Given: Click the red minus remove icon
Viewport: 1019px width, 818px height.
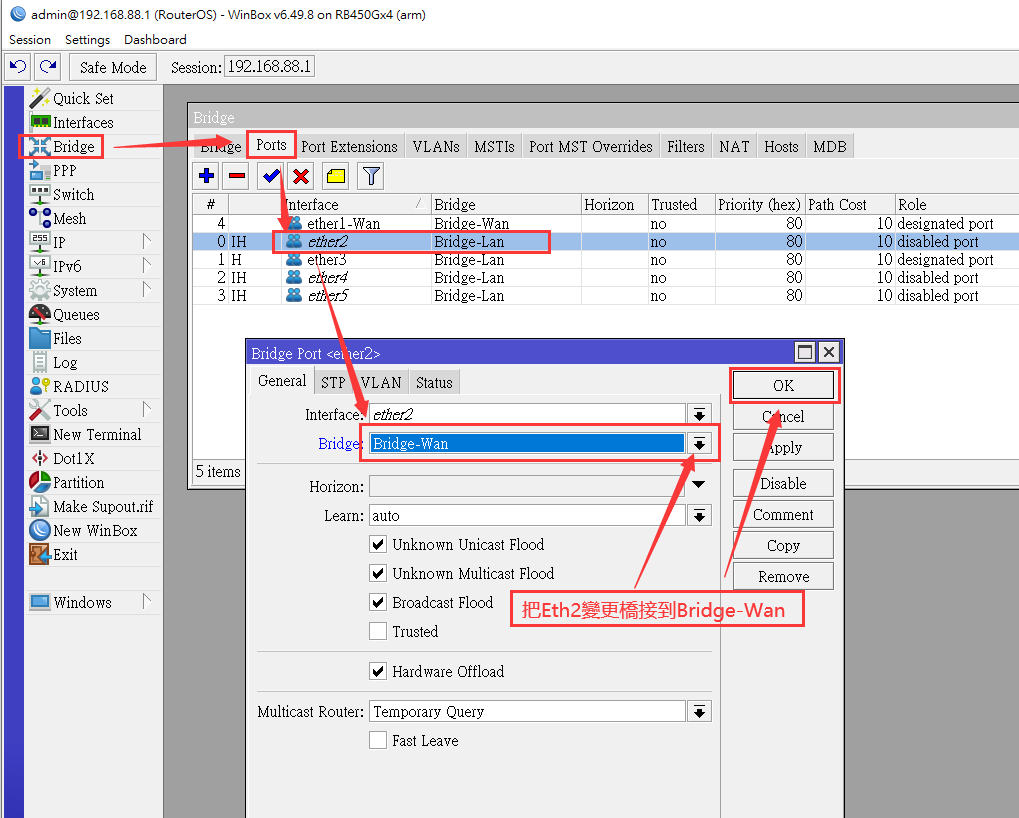Looking at the screenshot, I should coord(237,175).
